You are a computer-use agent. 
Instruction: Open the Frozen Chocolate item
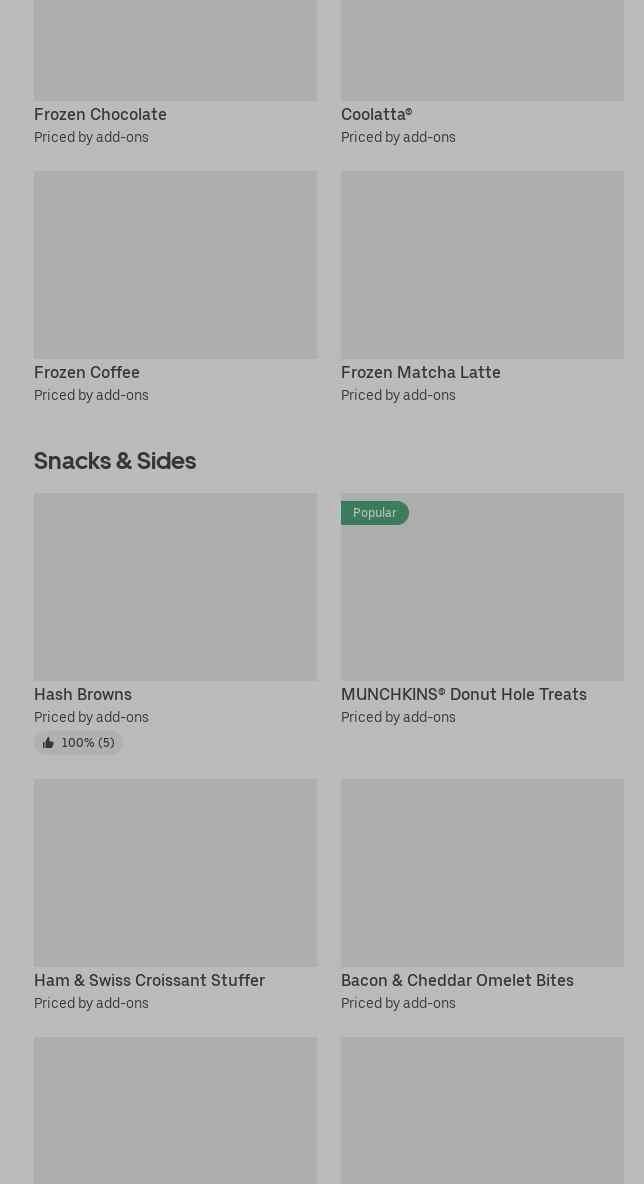coord(100,115)
